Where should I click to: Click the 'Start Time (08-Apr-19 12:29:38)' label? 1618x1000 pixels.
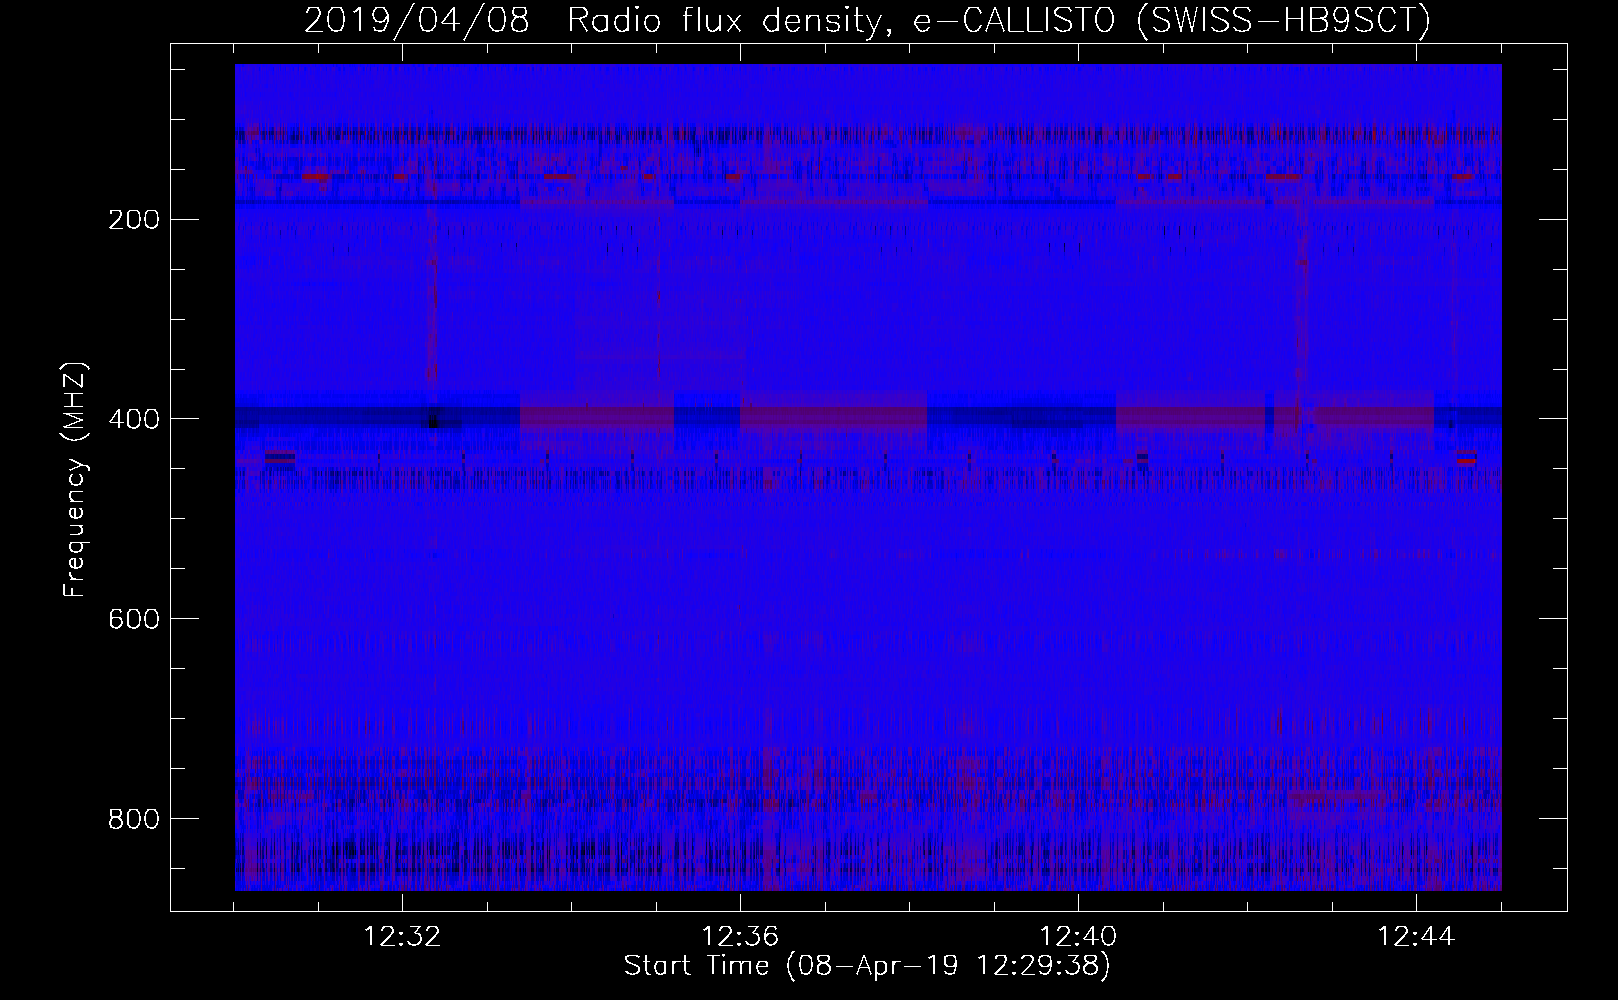pos(868,966)
